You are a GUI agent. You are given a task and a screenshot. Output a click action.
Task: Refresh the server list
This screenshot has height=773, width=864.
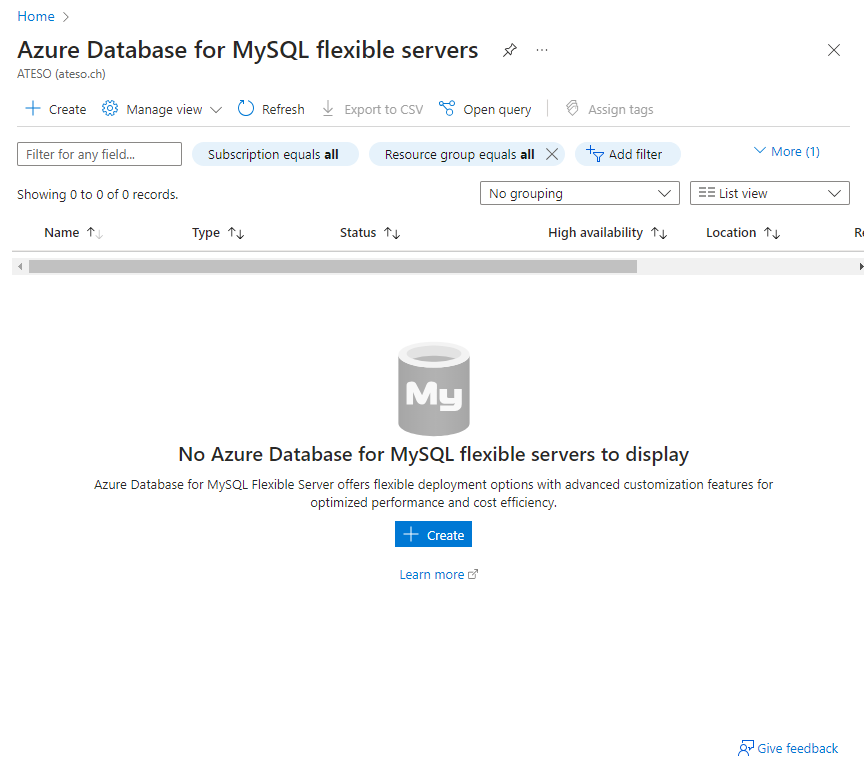[x=271, y=109]
